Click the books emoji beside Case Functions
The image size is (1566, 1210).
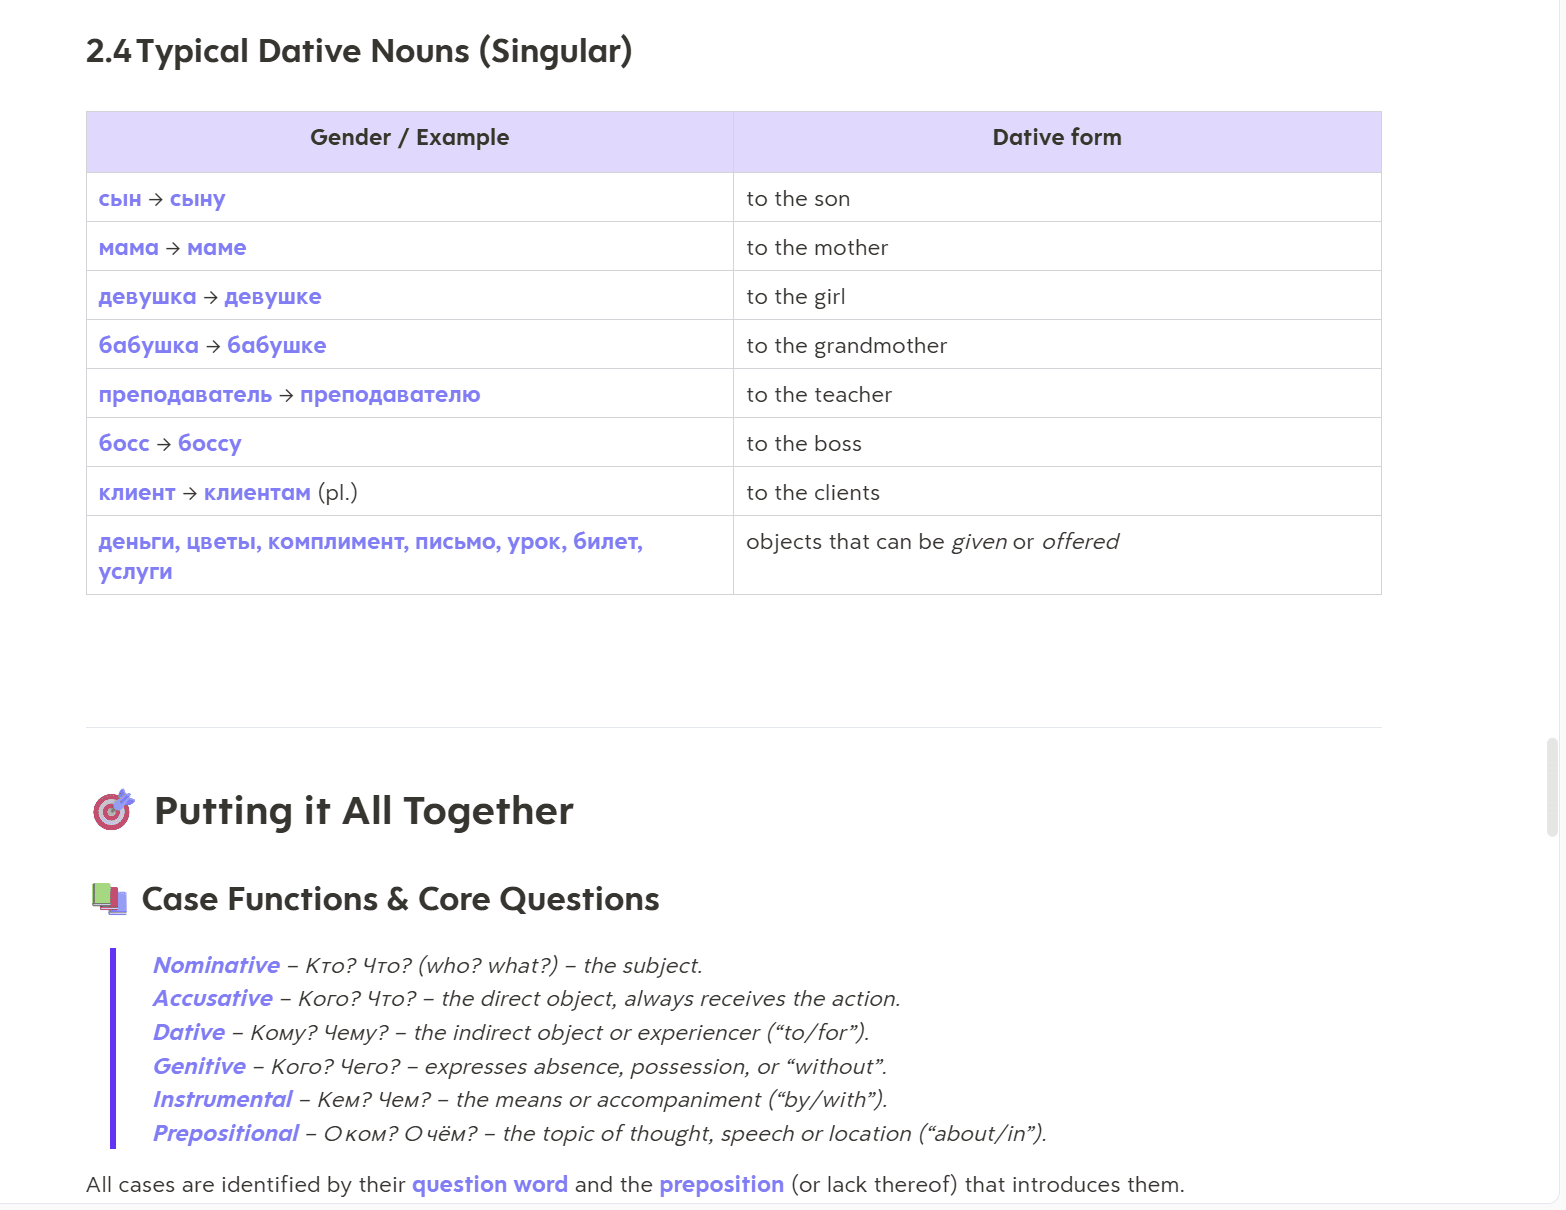[109, 898]
